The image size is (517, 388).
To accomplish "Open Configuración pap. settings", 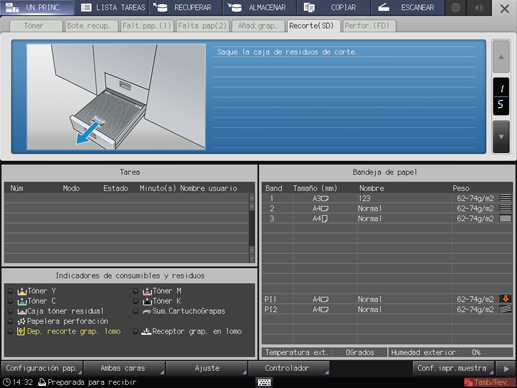I will pos(42,368).
